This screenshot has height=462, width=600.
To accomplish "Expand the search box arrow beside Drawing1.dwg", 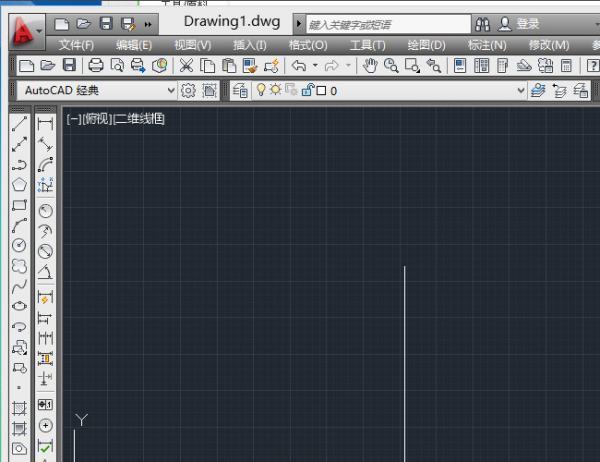I will [299, 24].
